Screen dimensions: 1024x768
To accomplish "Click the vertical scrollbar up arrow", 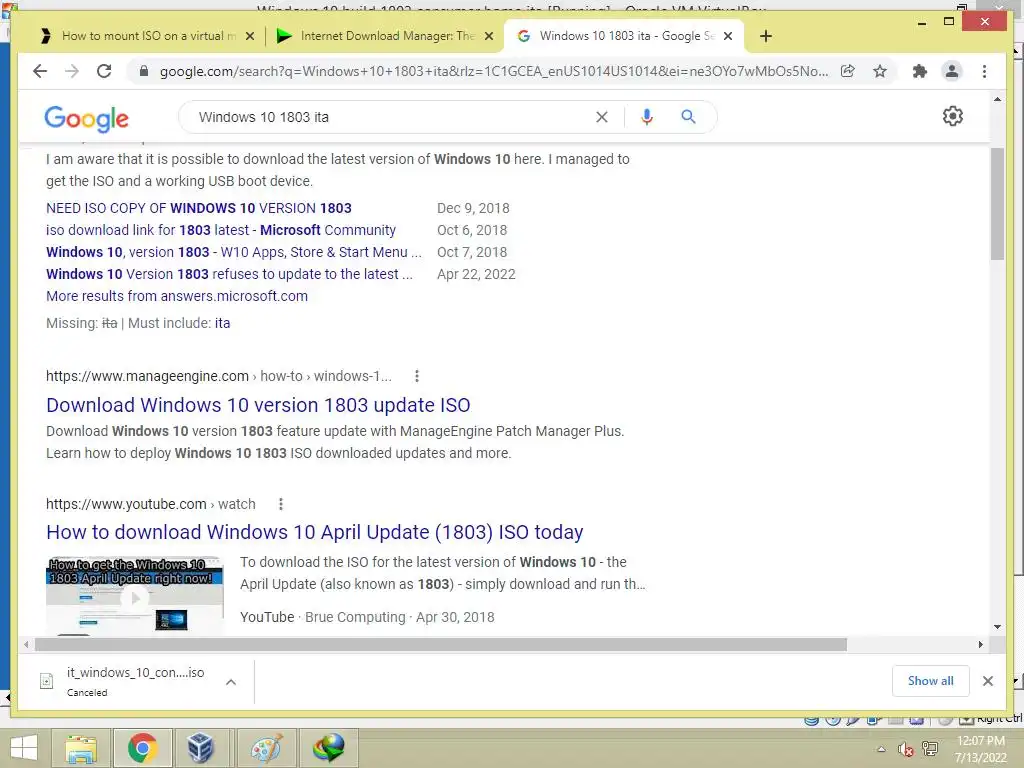I will tap(997, 99).
